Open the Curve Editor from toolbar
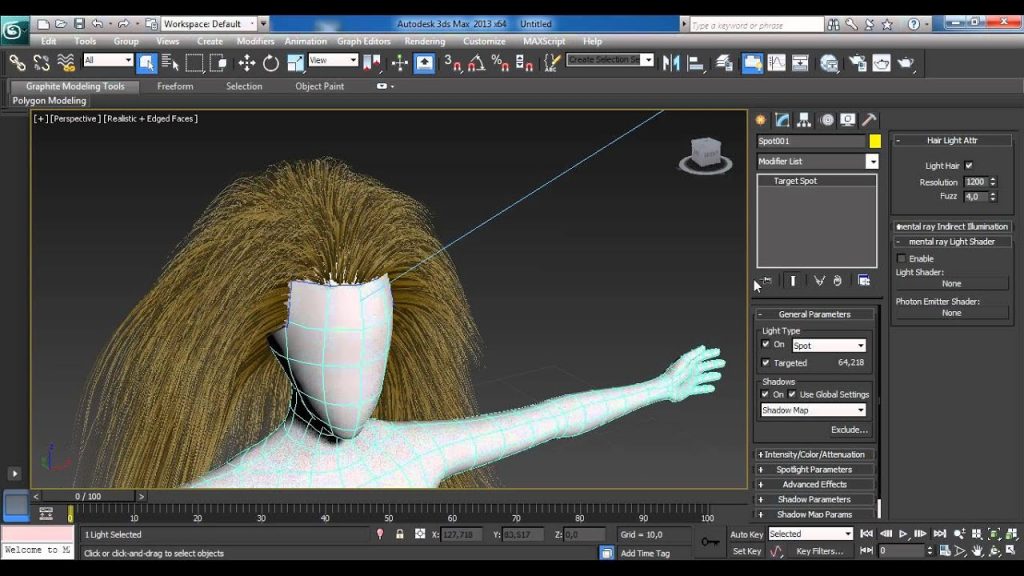The height and width of the screenshot is (576, 1024). pyautogui.click(x=776, y=63)
